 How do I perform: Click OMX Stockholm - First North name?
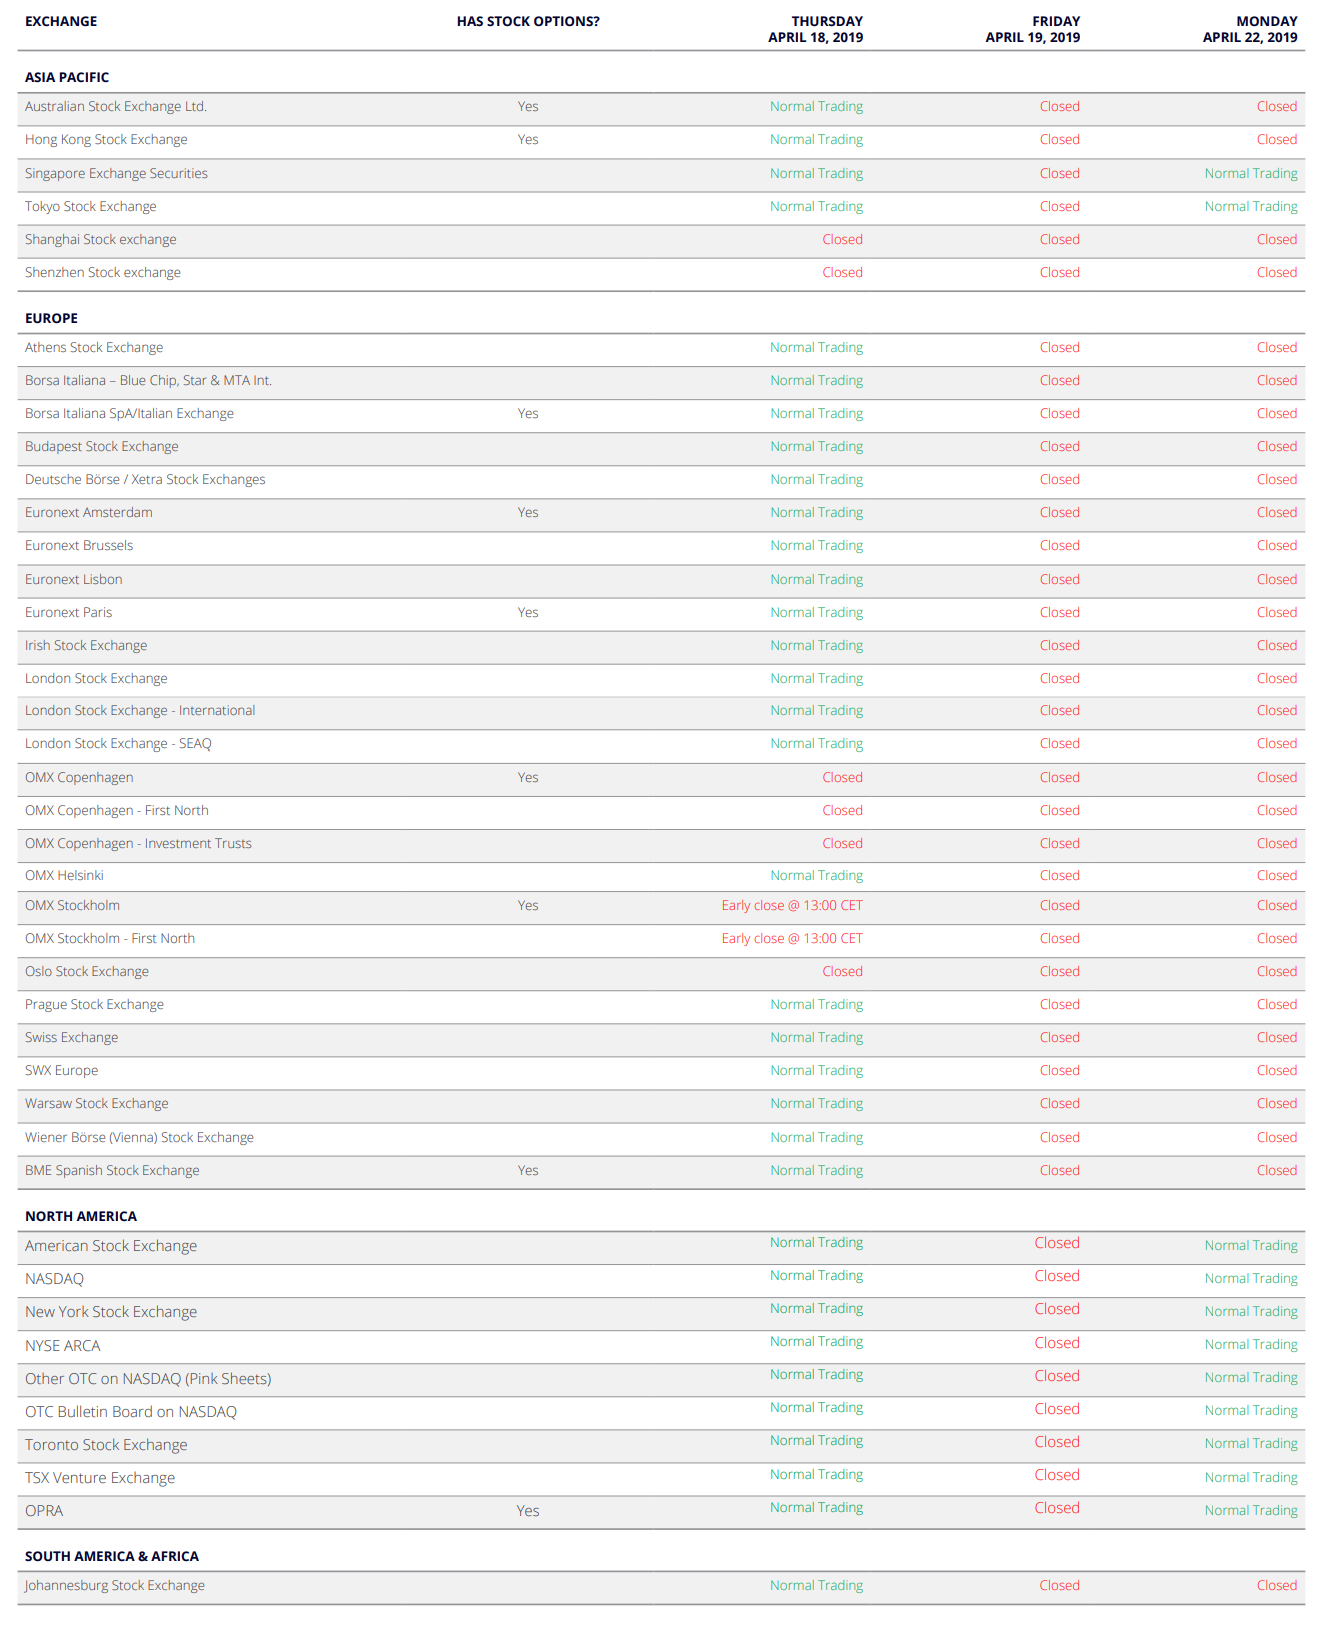[110, 938]
